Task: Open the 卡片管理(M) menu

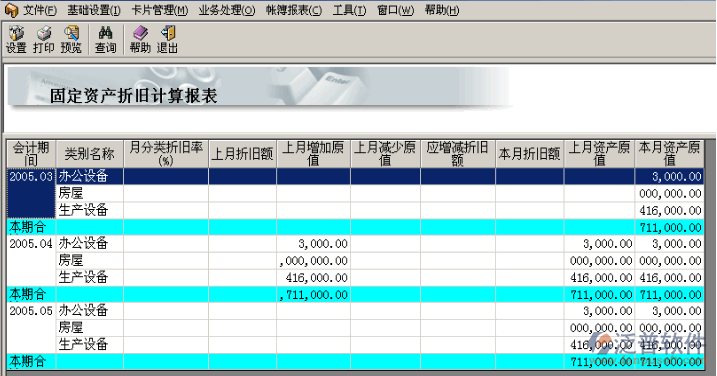Action: point(160,10)
